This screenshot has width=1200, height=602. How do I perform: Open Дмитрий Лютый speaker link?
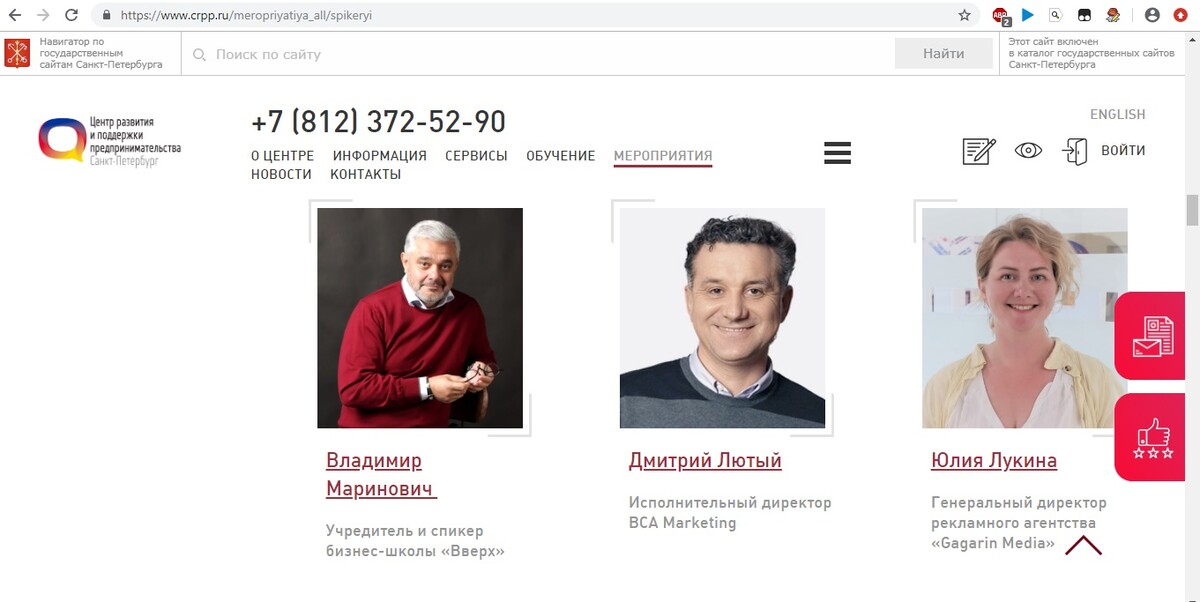pyautogui.click(x=705, y=460)
